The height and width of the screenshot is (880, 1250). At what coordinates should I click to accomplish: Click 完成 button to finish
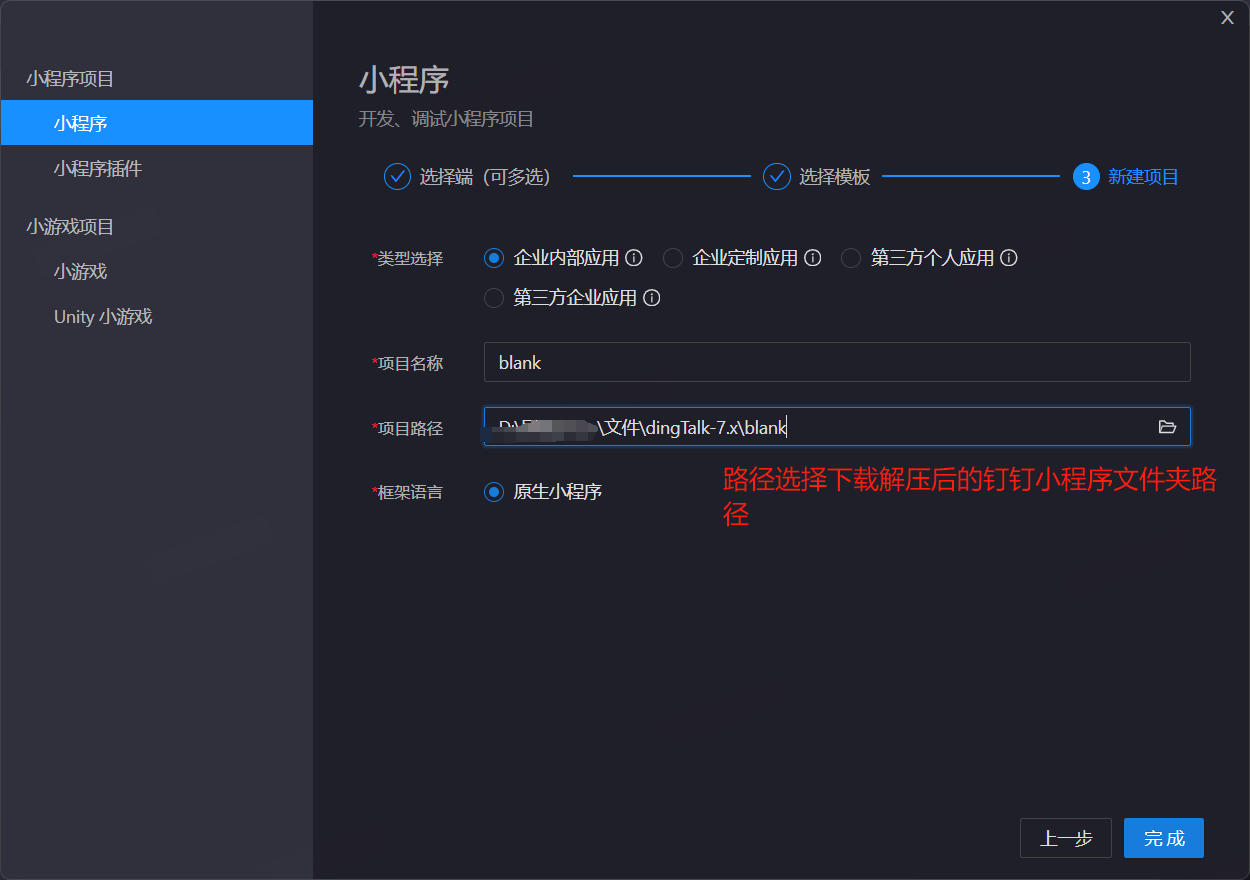click(x=1163, y=838)
